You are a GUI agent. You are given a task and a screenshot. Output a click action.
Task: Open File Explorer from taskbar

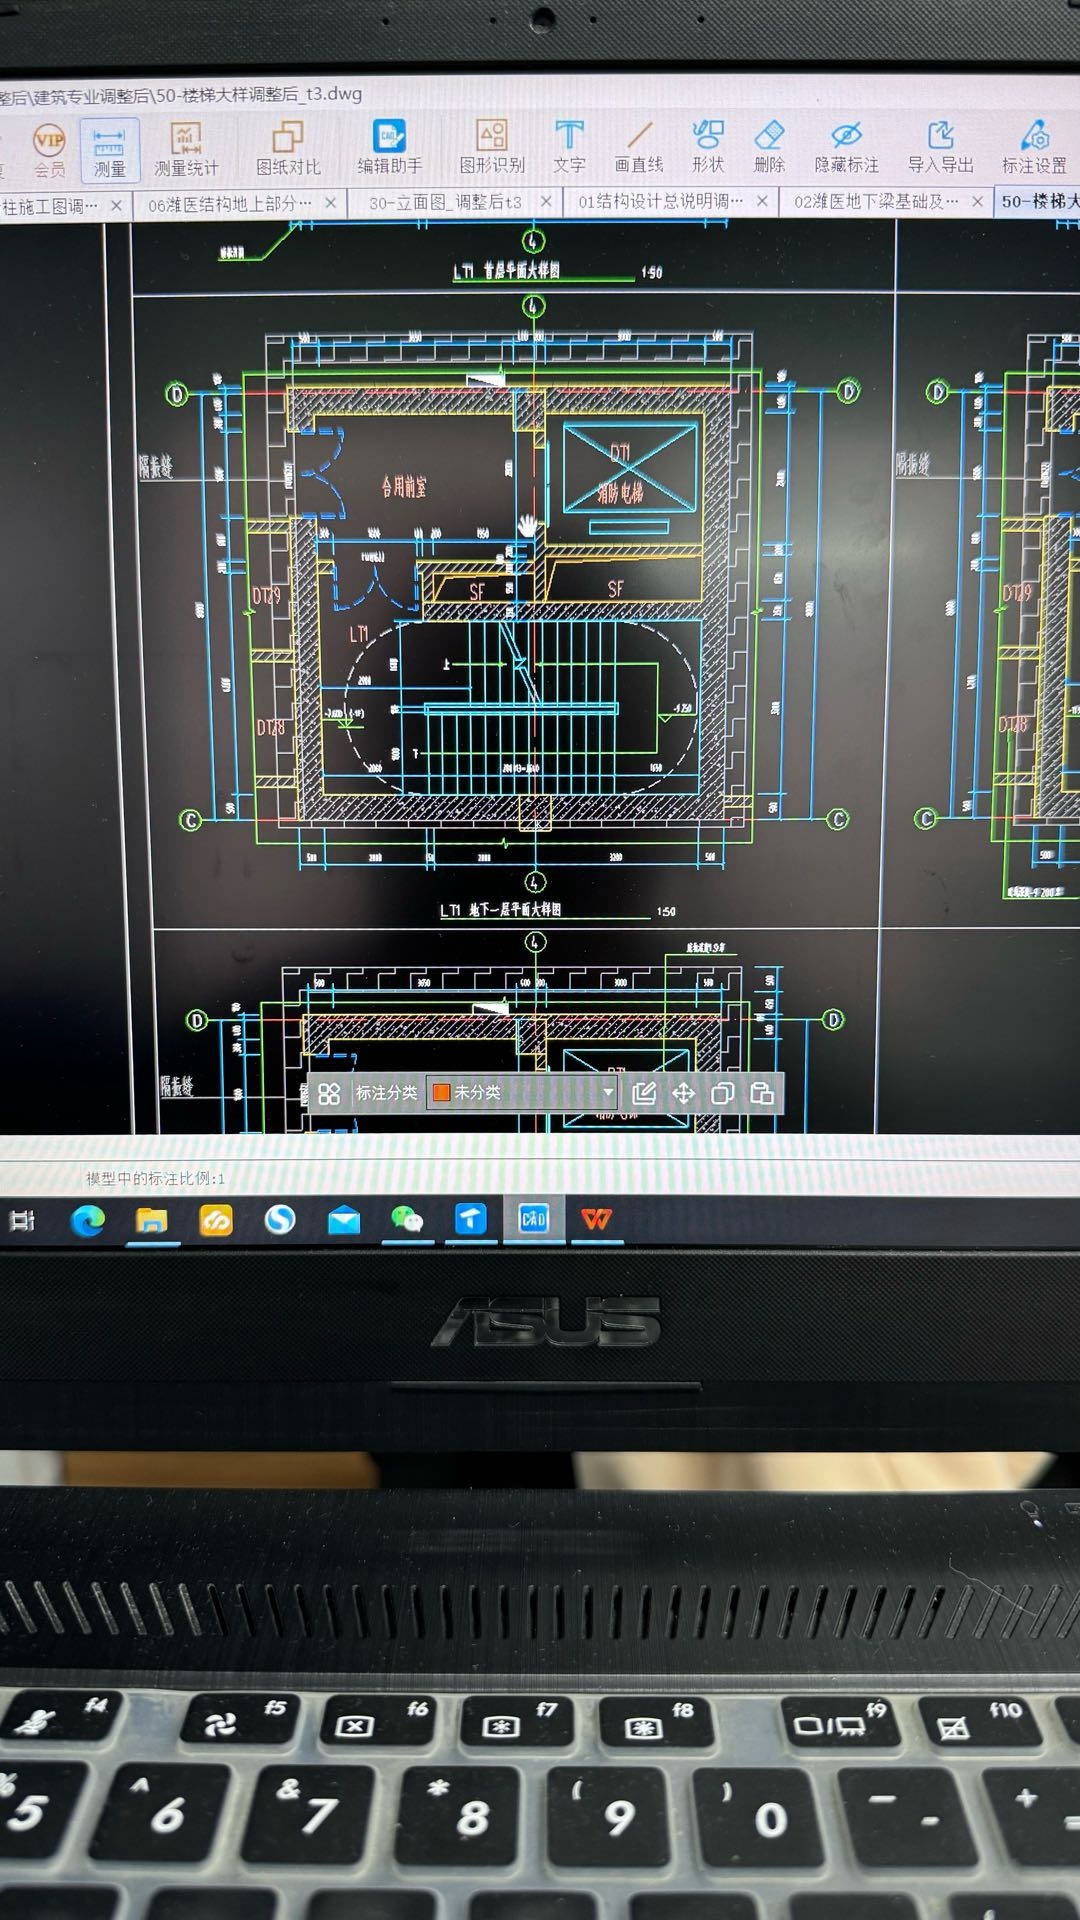[x=151, y=1220]
